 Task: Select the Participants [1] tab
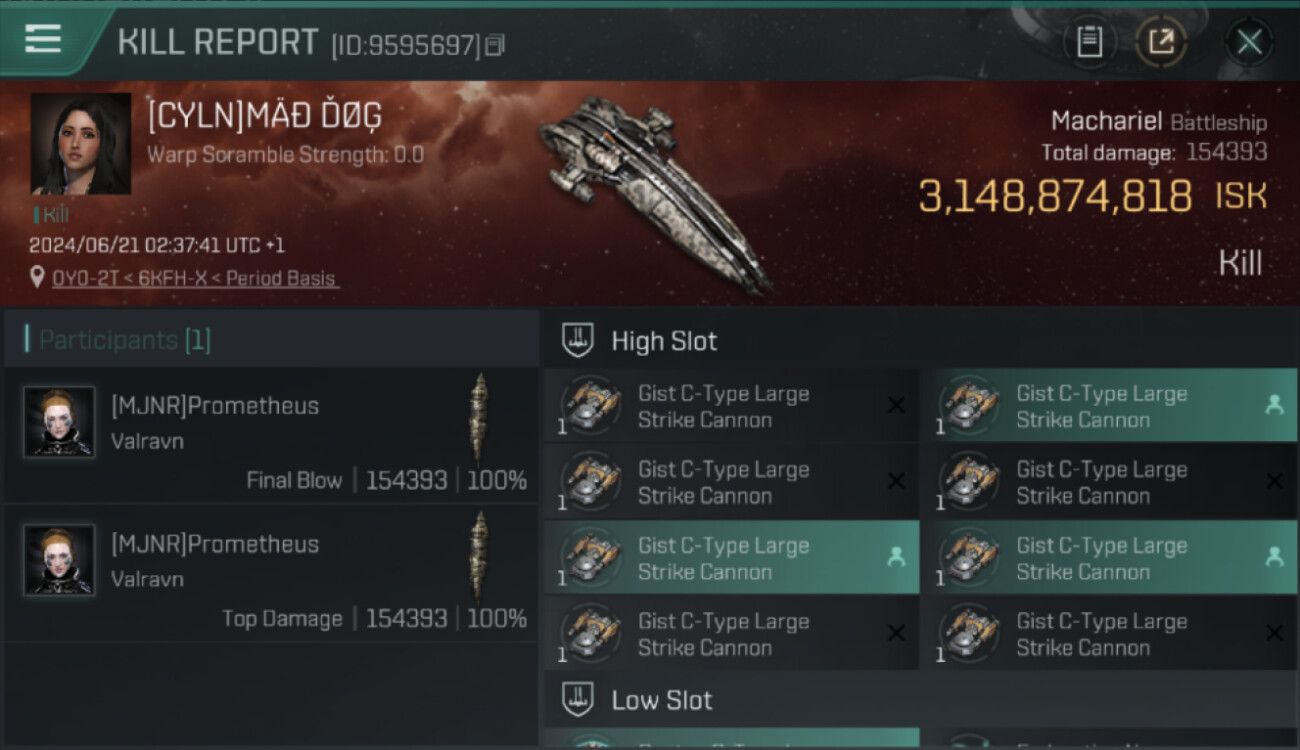[125, 340]
